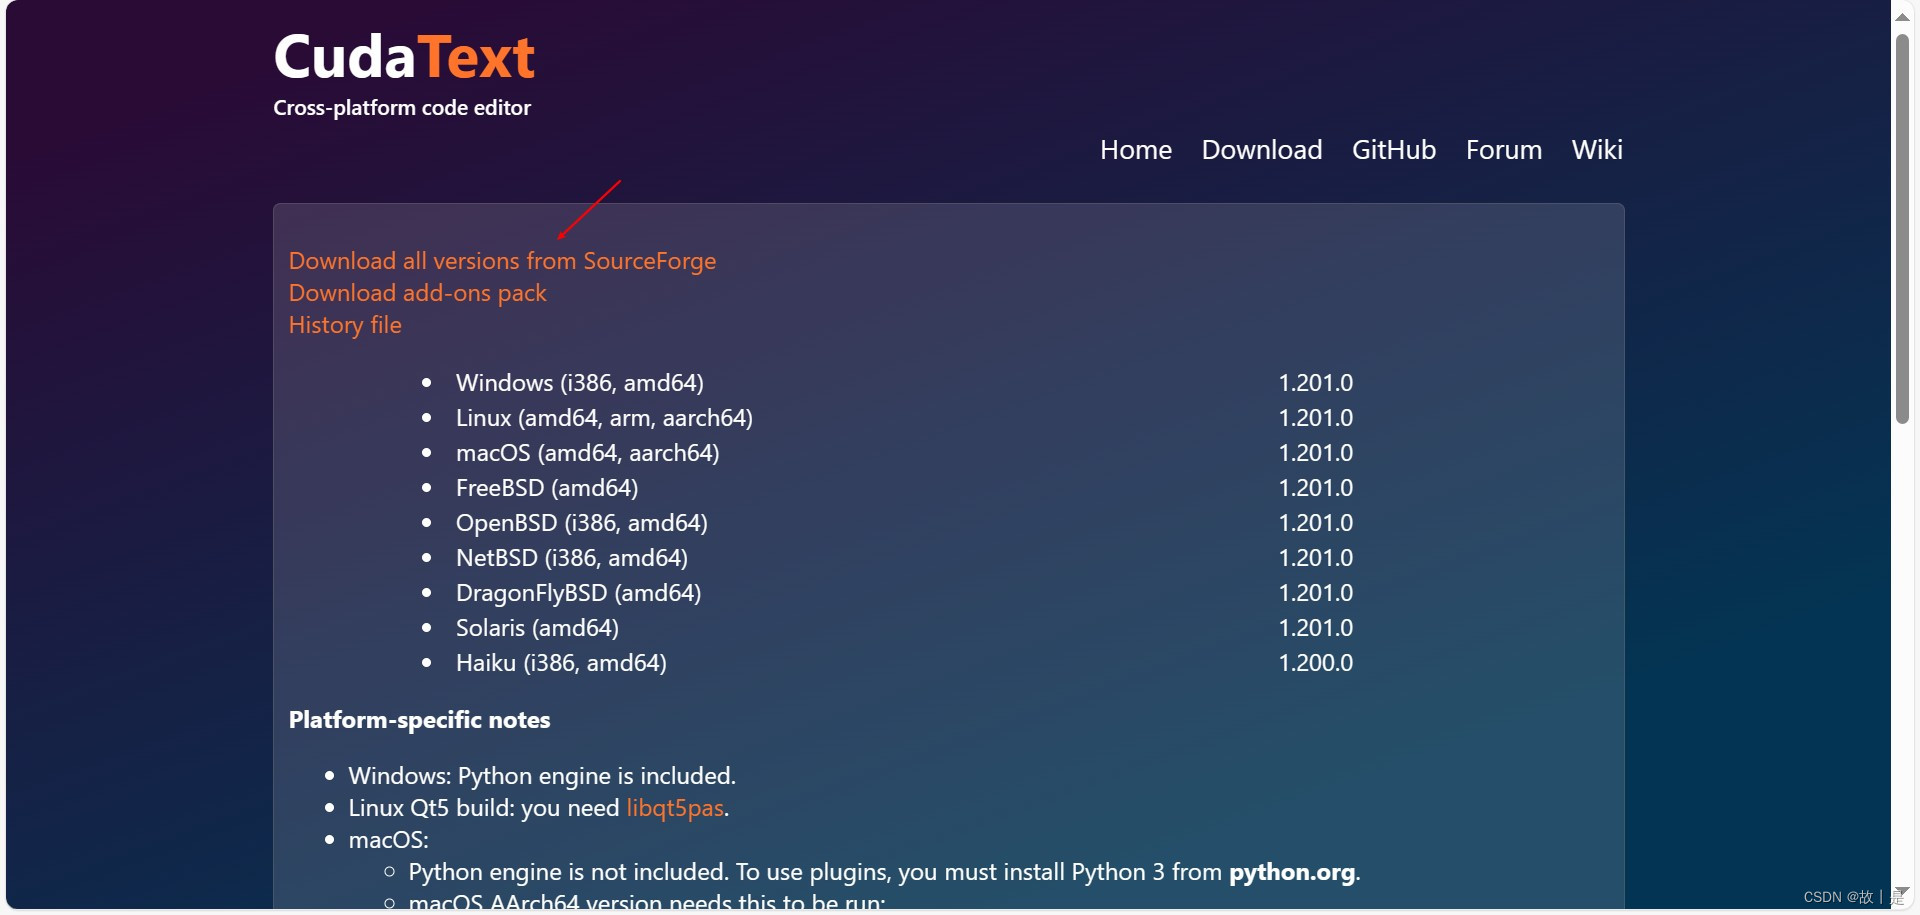1920x915 pixels.
Task: Click the scrollbar up arrow
Action: tap(1902, 17)
